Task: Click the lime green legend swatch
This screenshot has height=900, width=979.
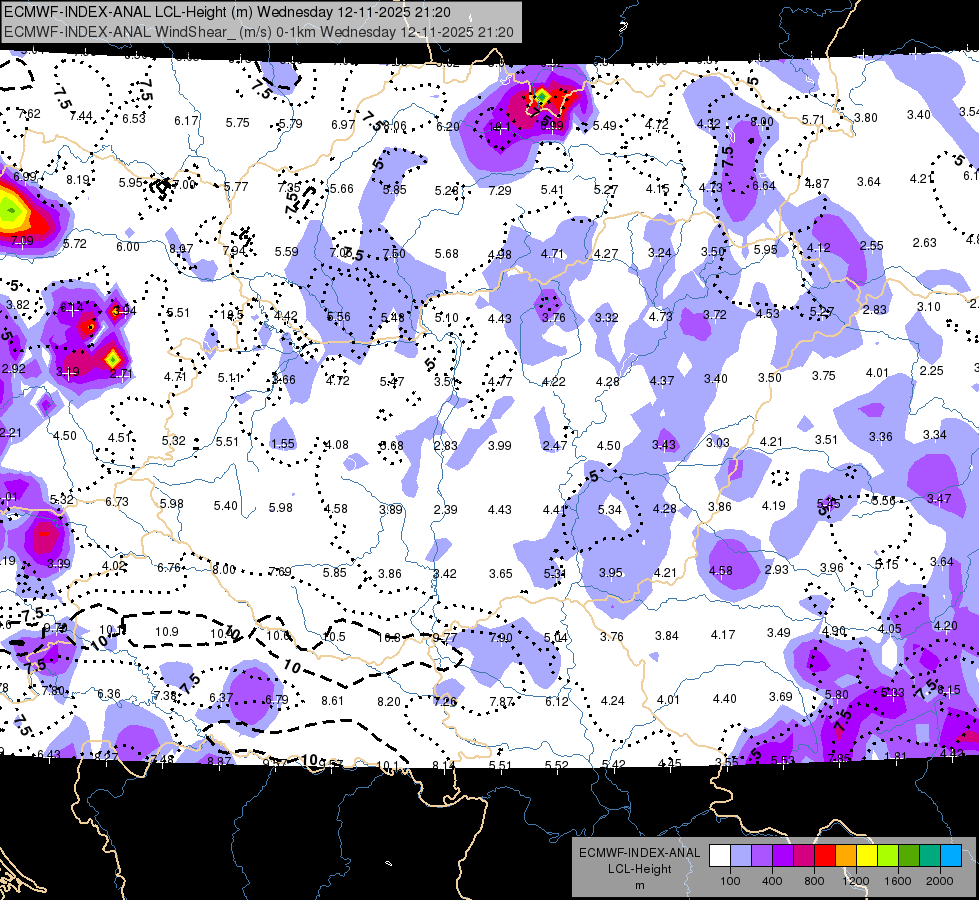Action: (888, 856)
